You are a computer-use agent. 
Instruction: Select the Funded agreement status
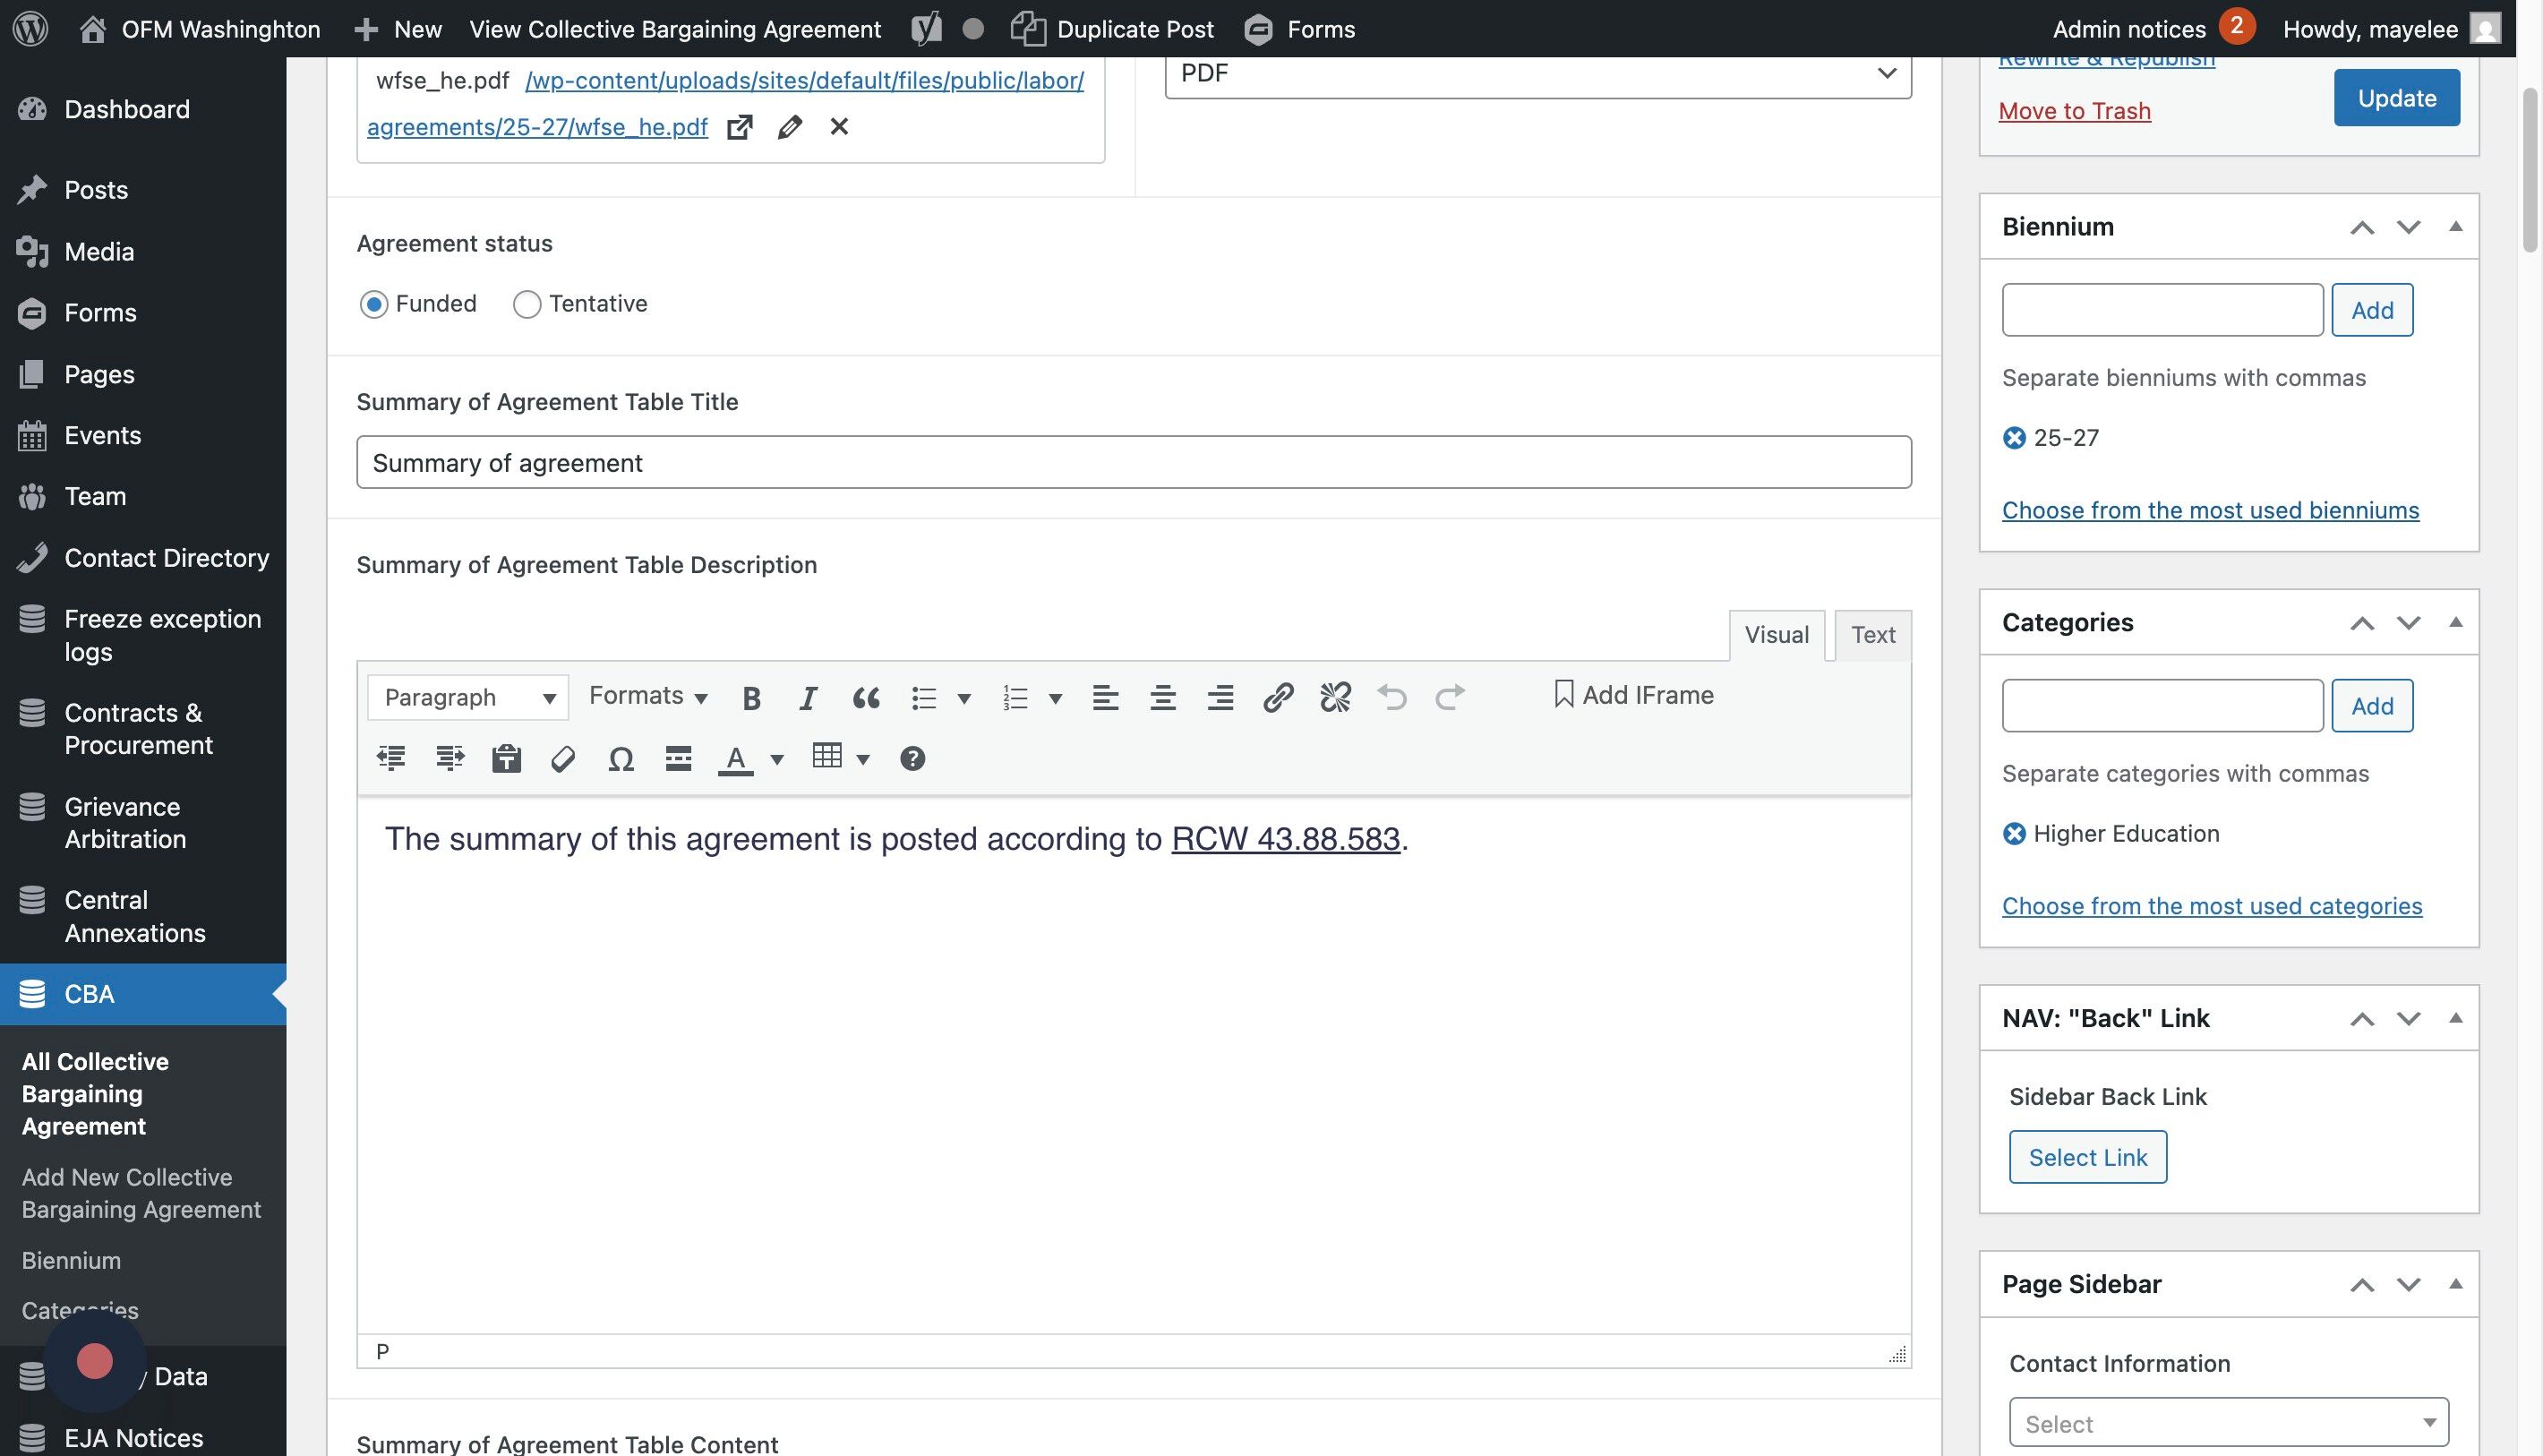(374, 304)
